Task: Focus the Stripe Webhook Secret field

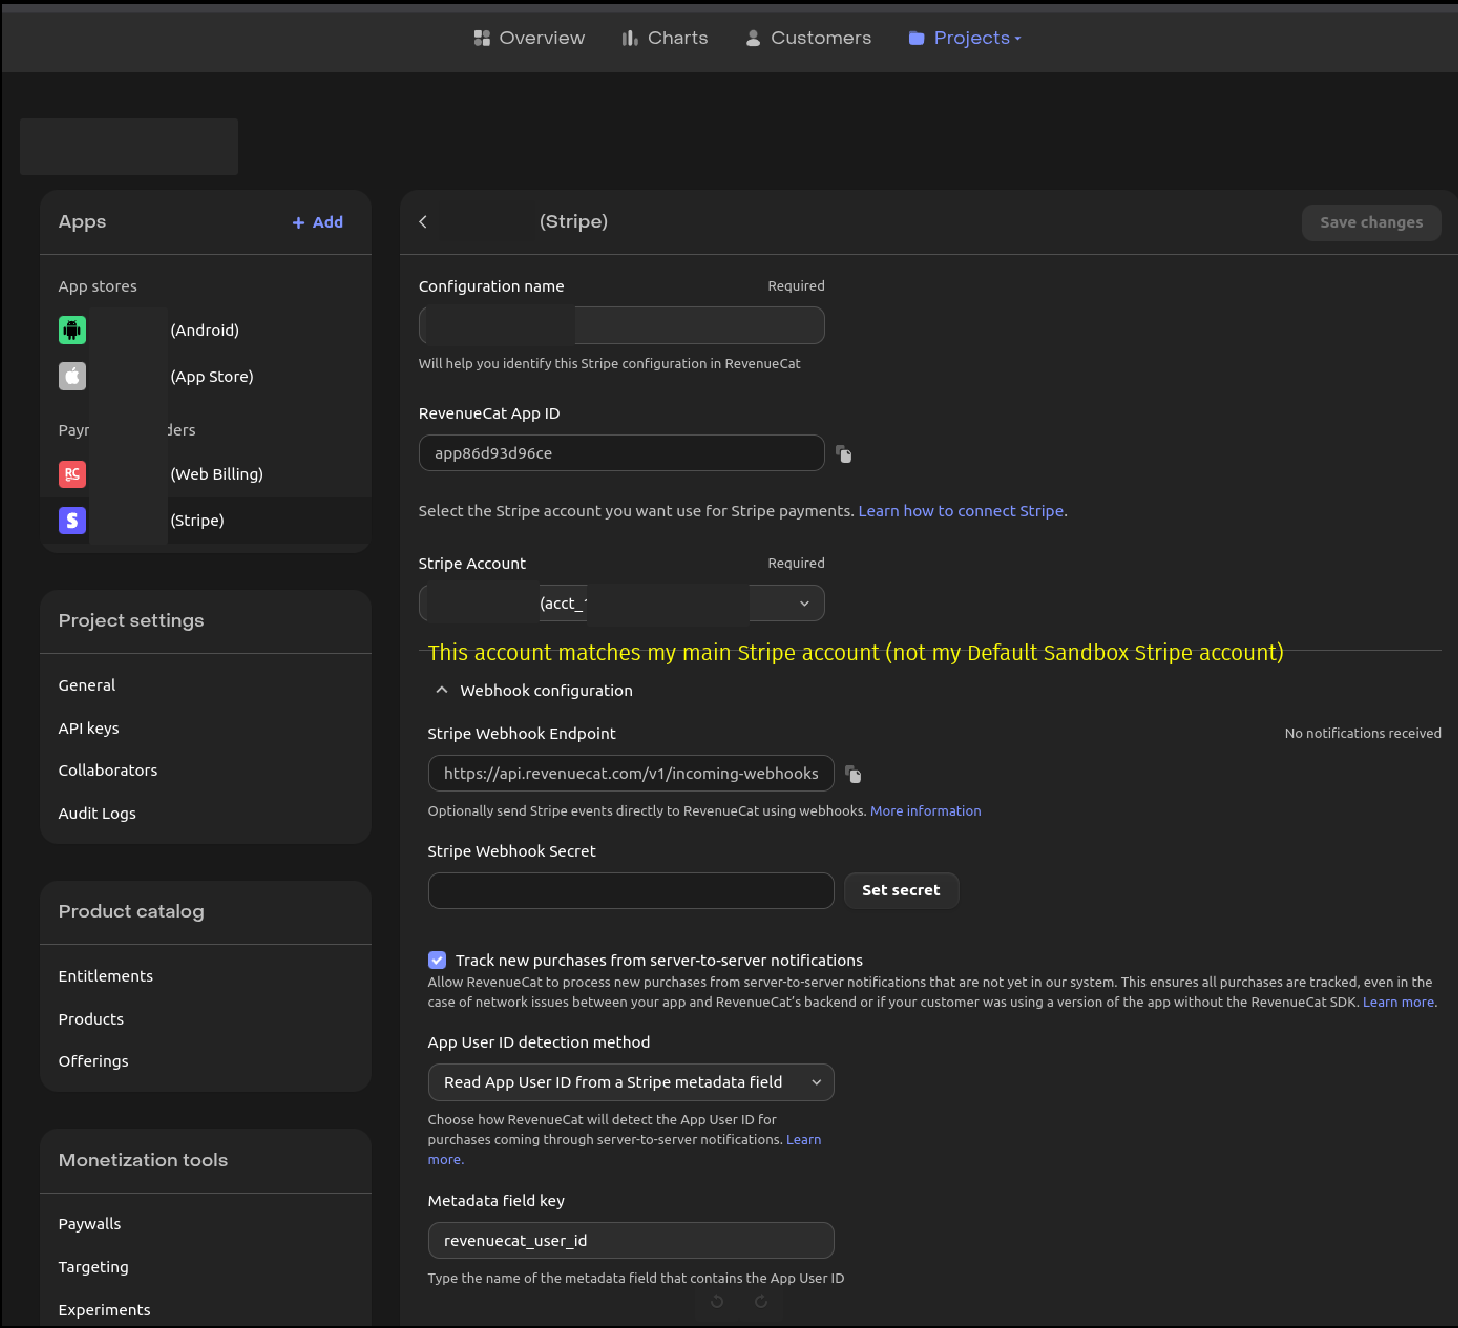Action: click(x=631, y=890)
